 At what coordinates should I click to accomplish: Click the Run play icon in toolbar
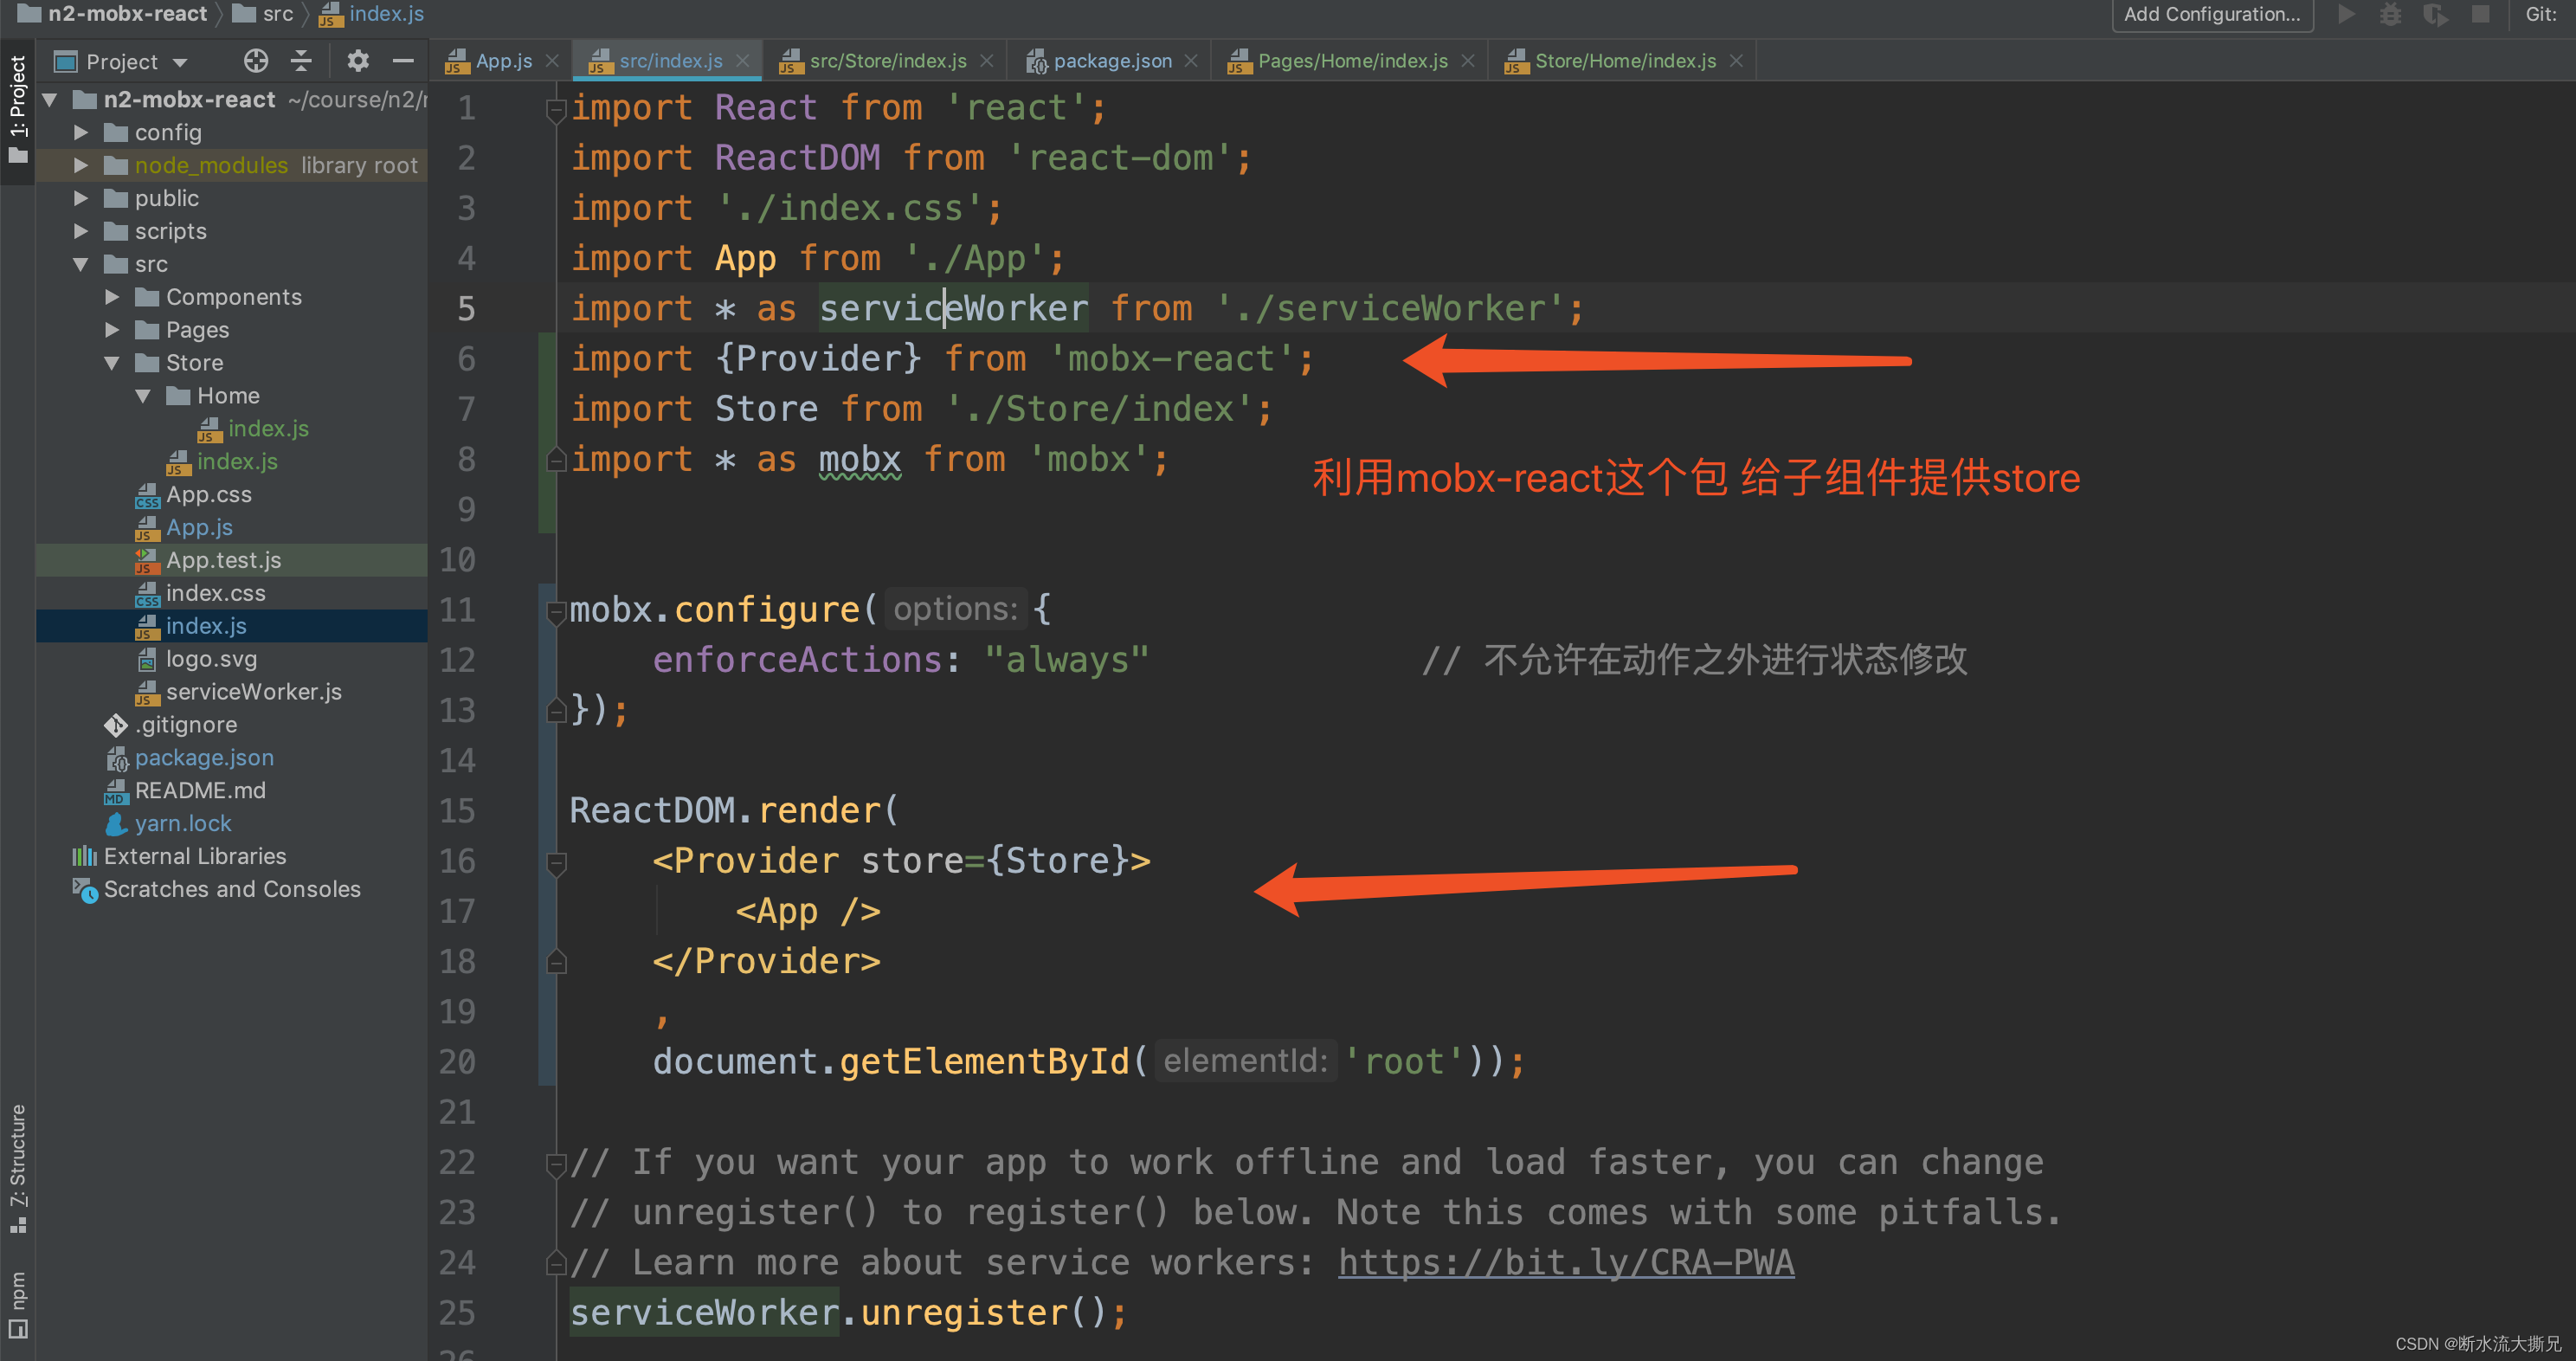click(2346, 14)
